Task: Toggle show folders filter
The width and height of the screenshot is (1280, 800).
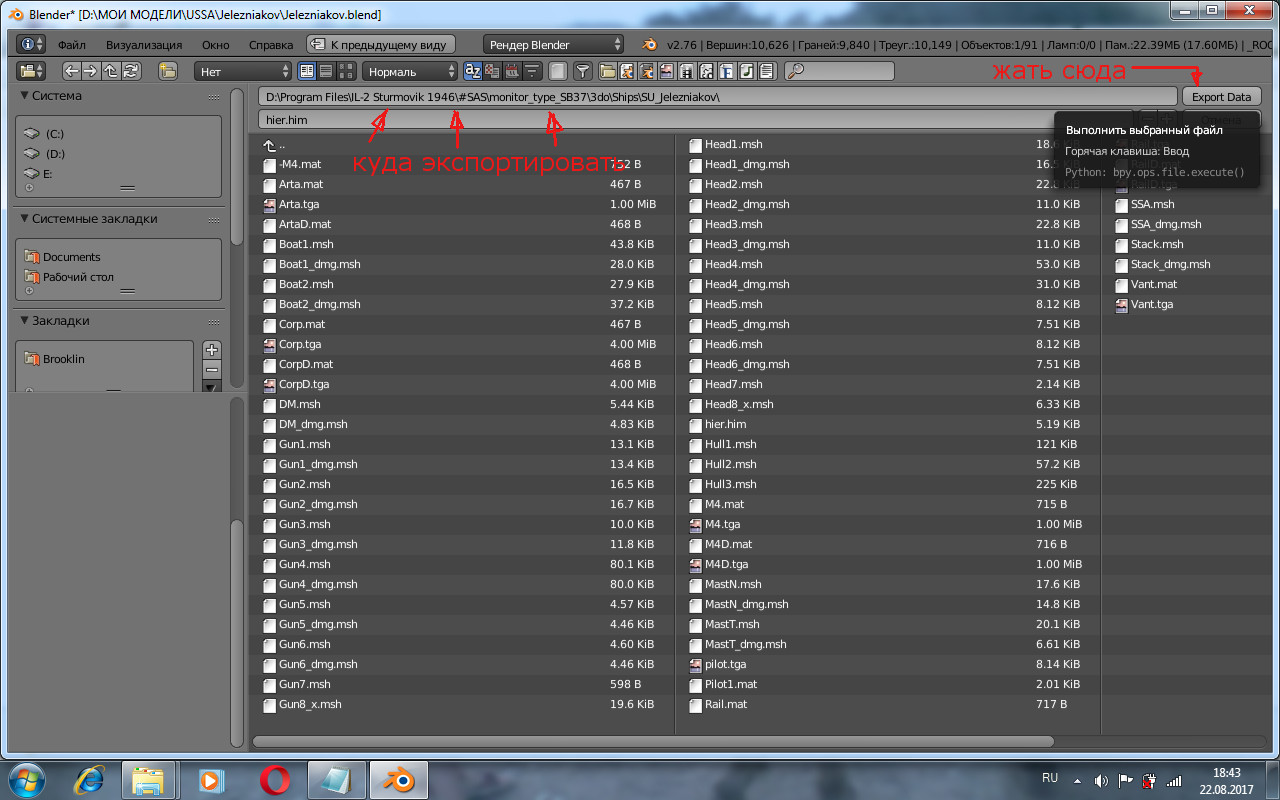Action: 608,71
